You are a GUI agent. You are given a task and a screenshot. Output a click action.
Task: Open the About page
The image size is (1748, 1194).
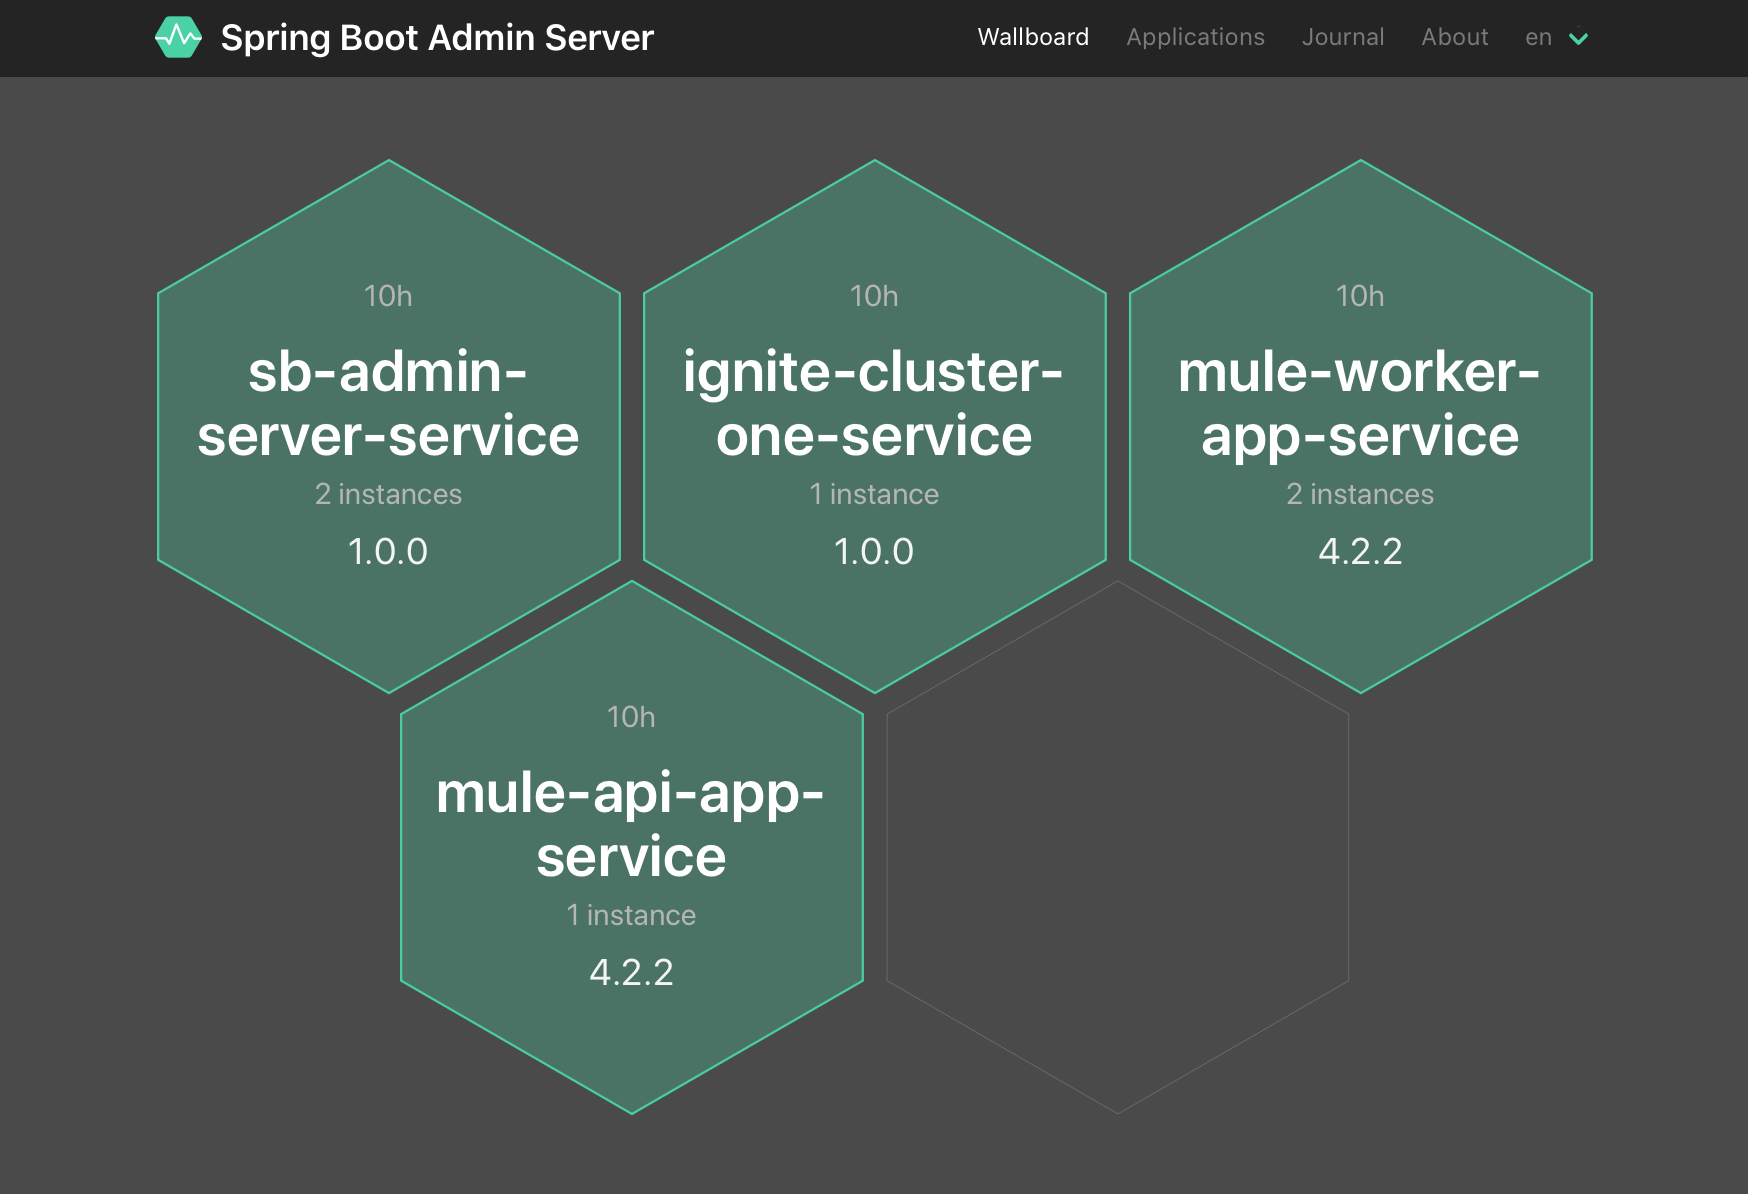point(1455,37)
